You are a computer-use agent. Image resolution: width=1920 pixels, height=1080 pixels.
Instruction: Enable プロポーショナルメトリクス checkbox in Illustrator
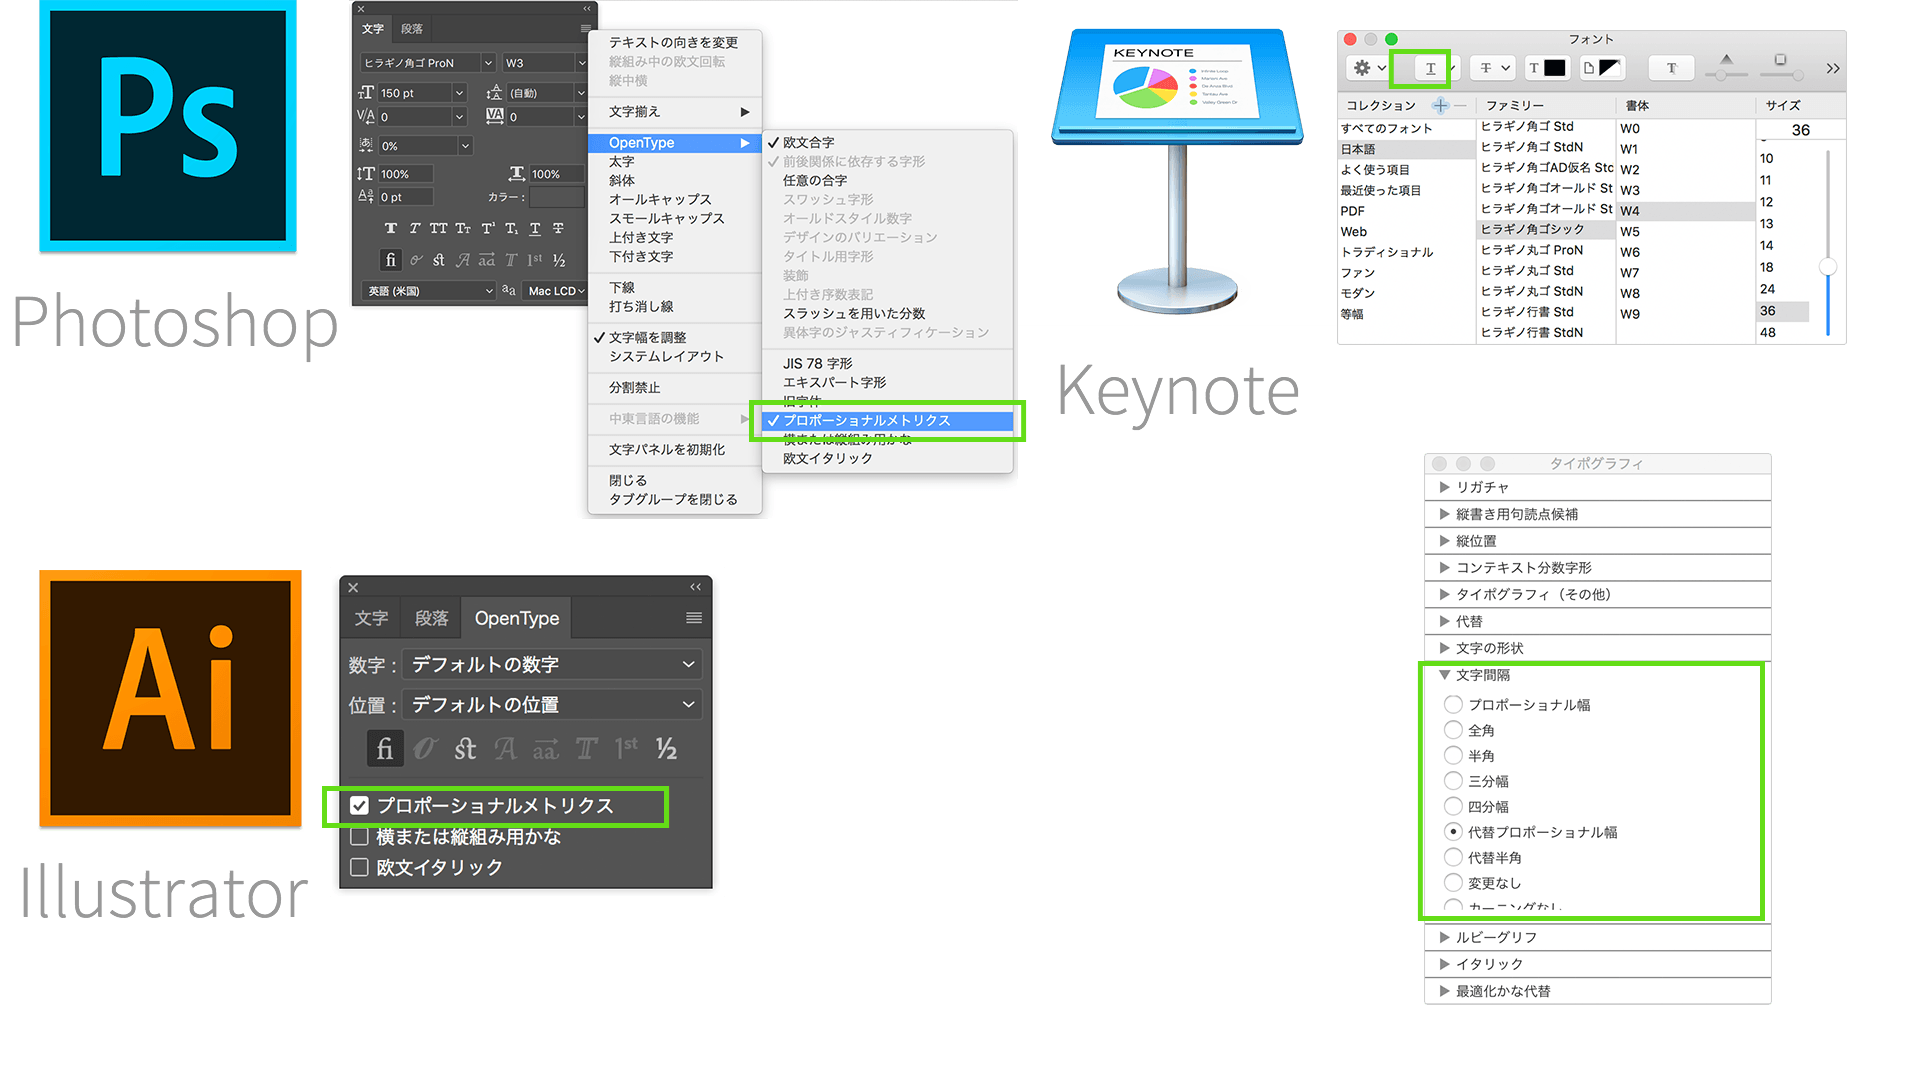coord(363,806)
